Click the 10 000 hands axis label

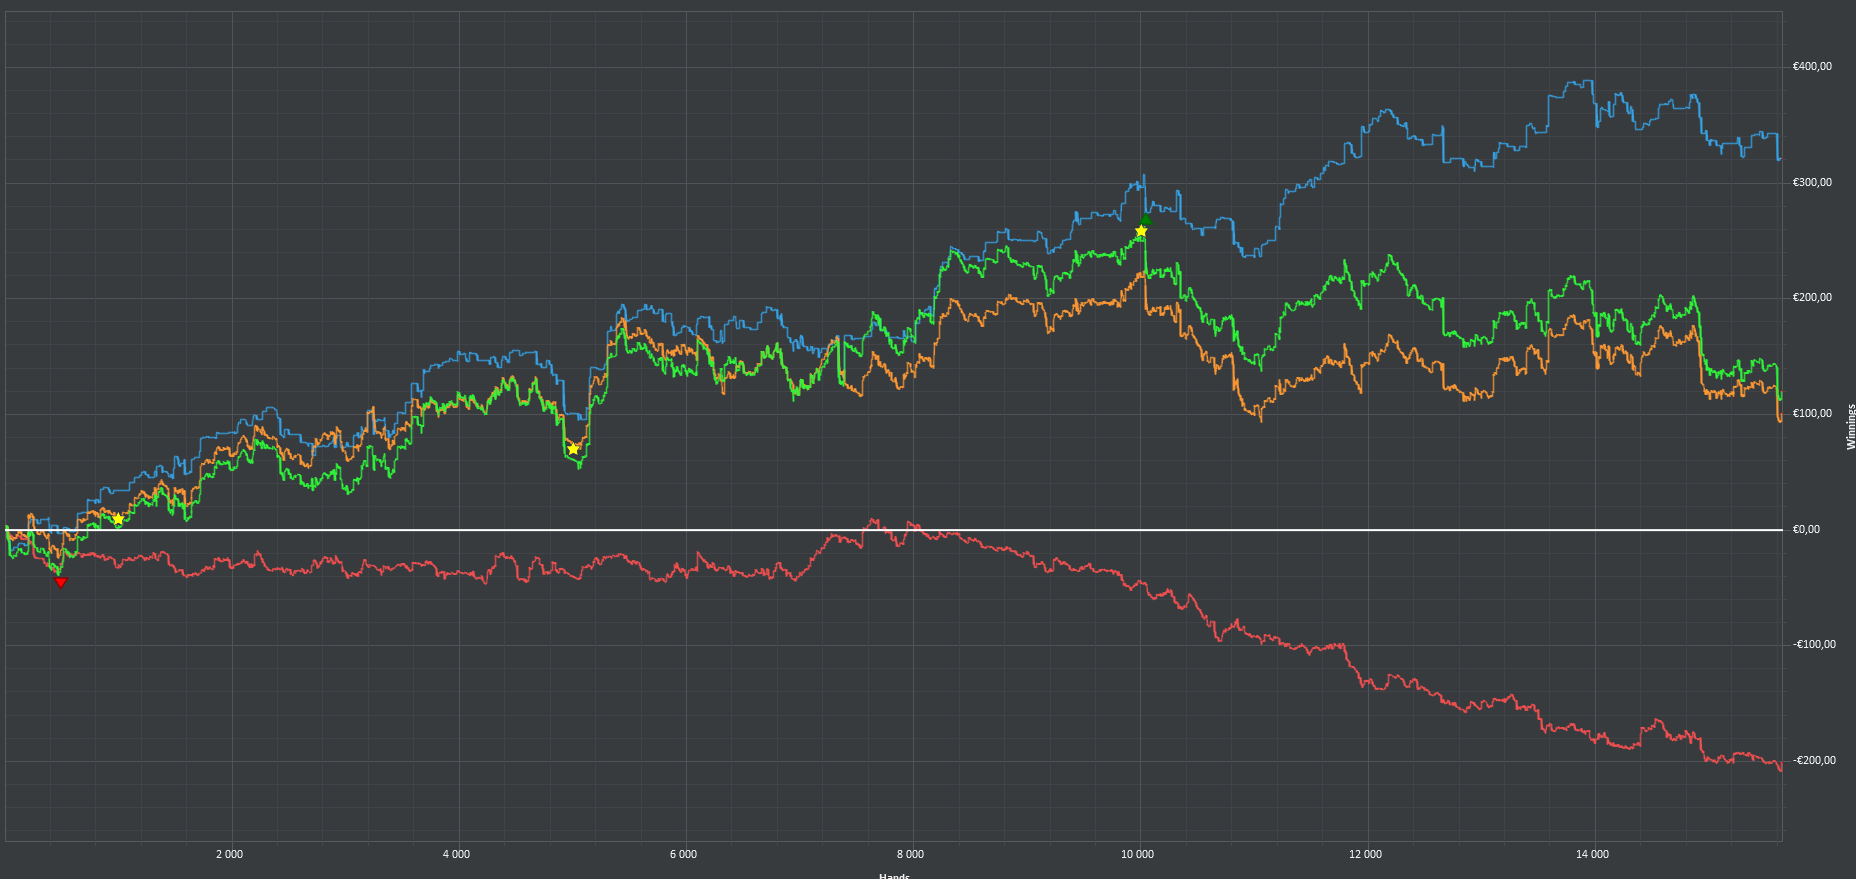(1138, 855)
